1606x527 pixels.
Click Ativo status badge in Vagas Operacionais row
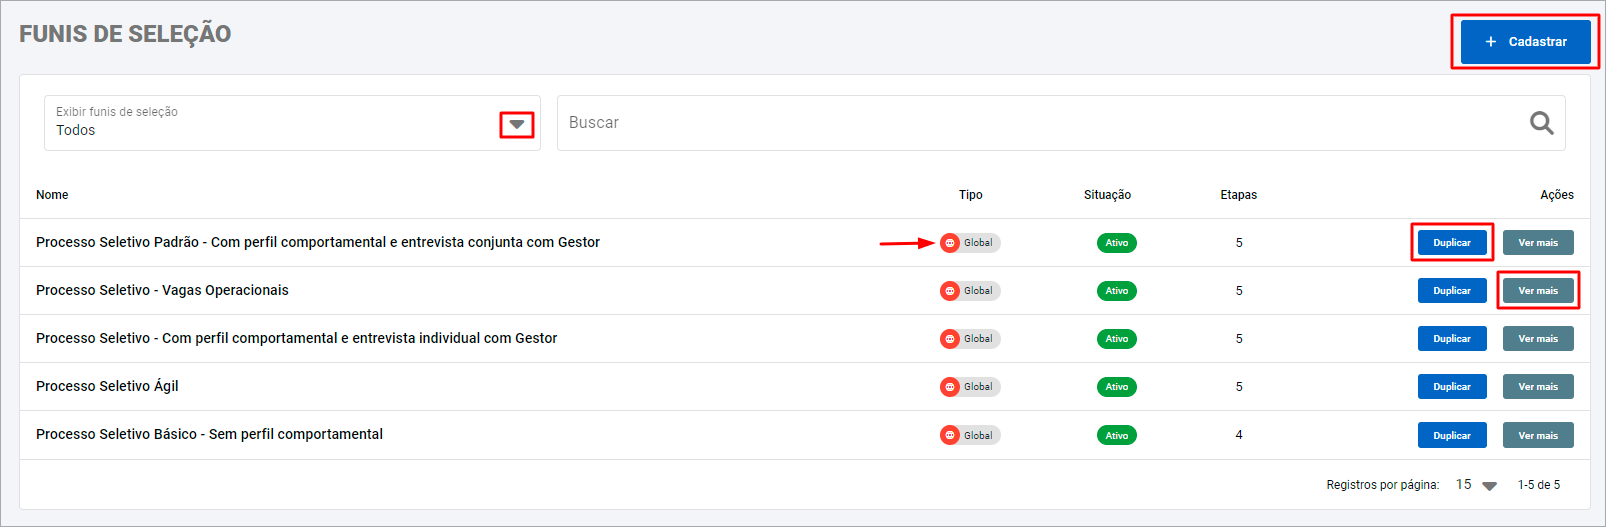1116,291
